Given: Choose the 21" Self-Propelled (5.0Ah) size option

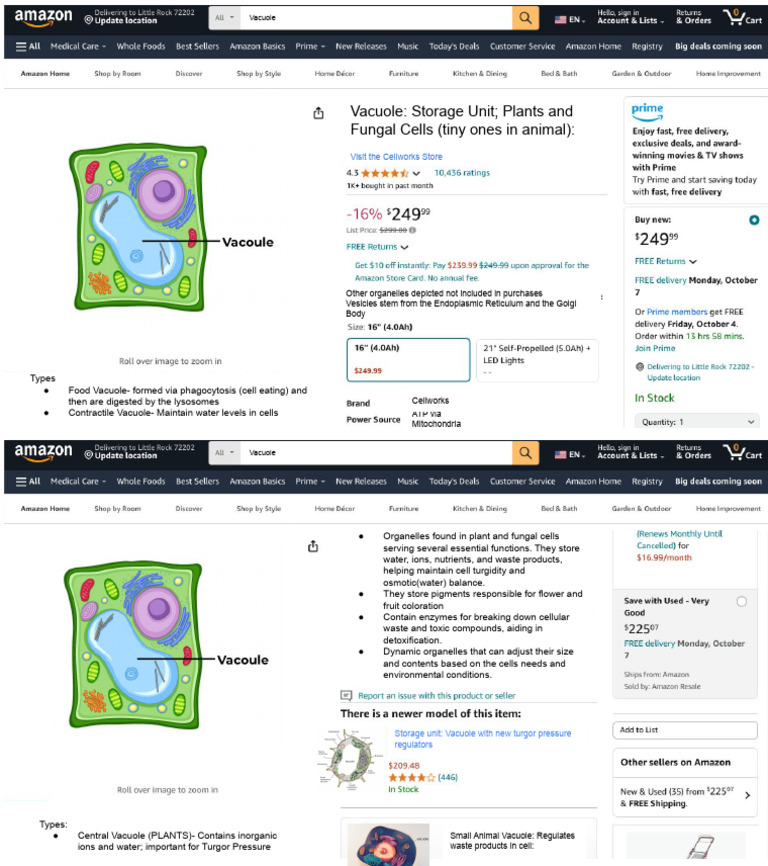Looking at the screenshot, I should point(537,359).
